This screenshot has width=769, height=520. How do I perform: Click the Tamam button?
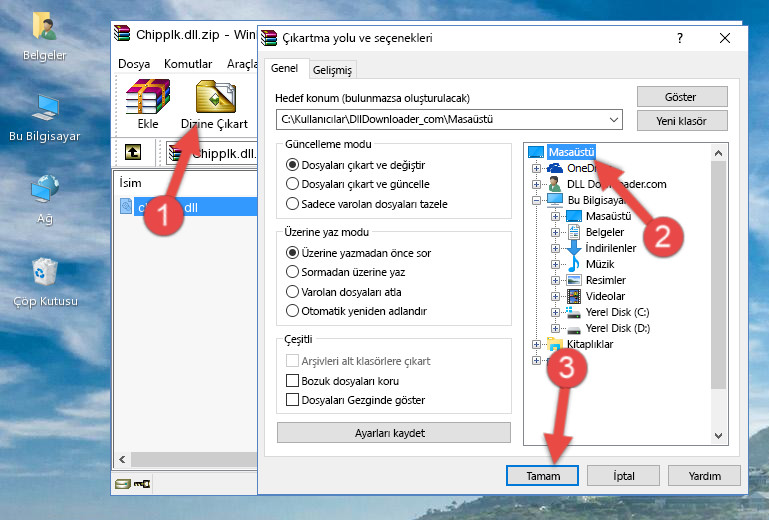542,476
